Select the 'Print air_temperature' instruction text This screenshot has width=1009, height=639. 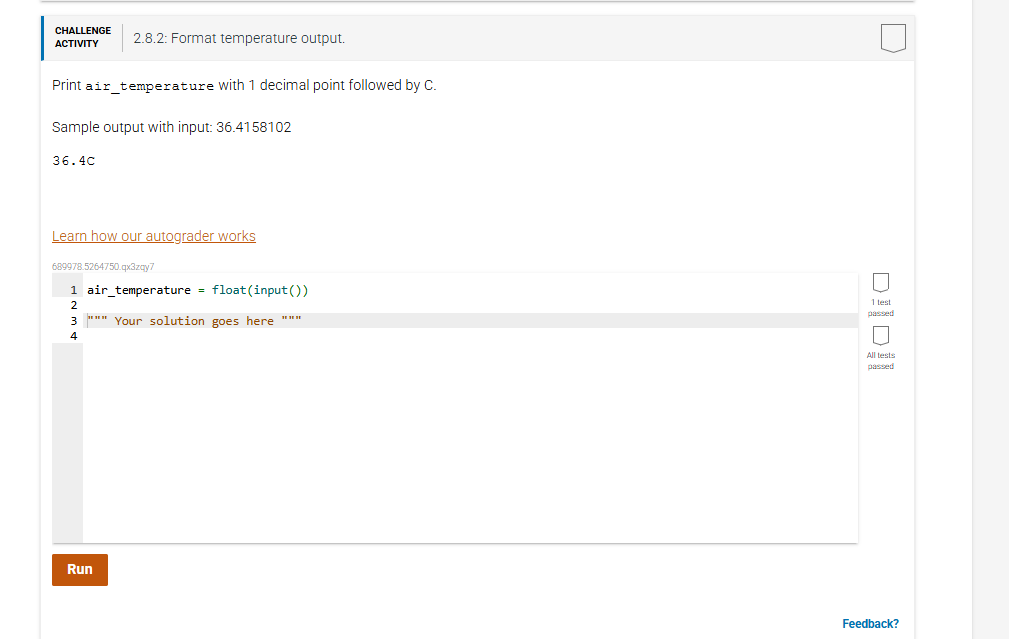click(x=130, y=85)
